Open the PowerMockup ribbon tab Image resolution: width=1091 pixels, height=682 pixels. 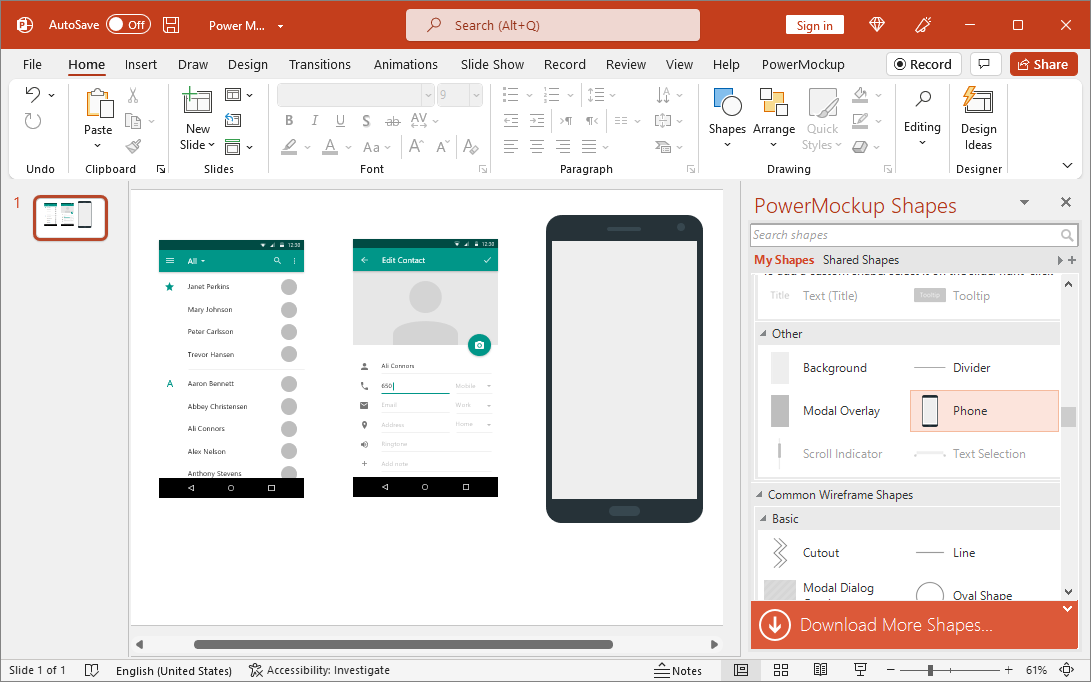802,64
